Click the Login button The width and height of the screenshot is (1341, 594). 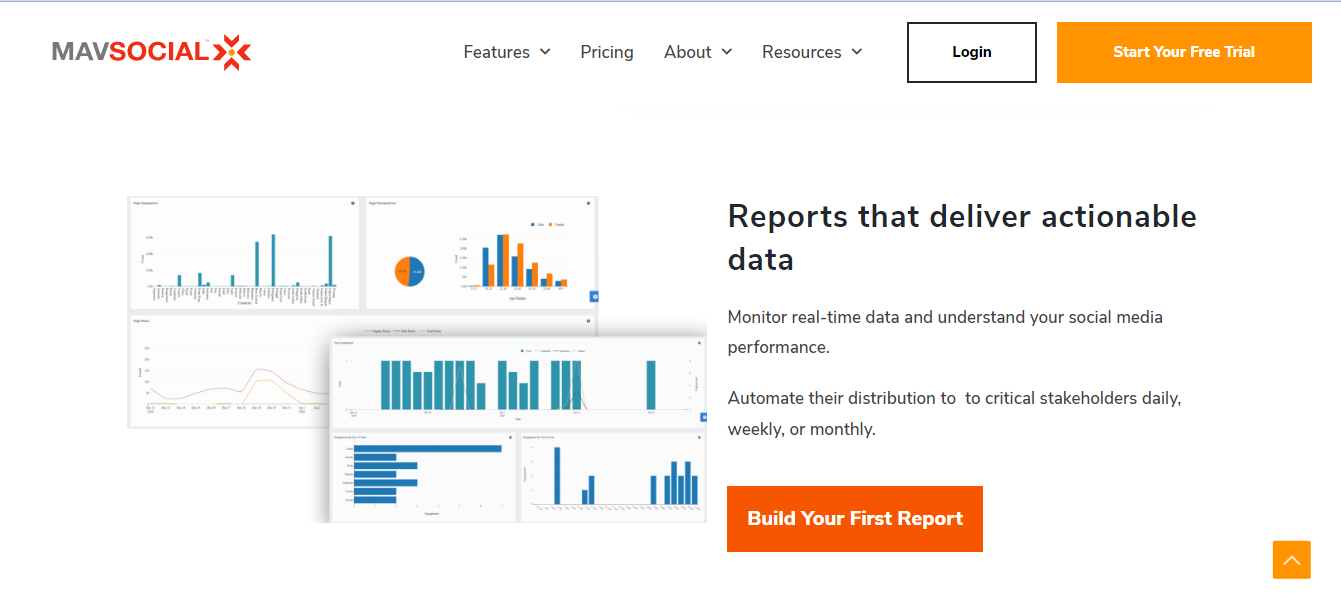click(971, 52)
